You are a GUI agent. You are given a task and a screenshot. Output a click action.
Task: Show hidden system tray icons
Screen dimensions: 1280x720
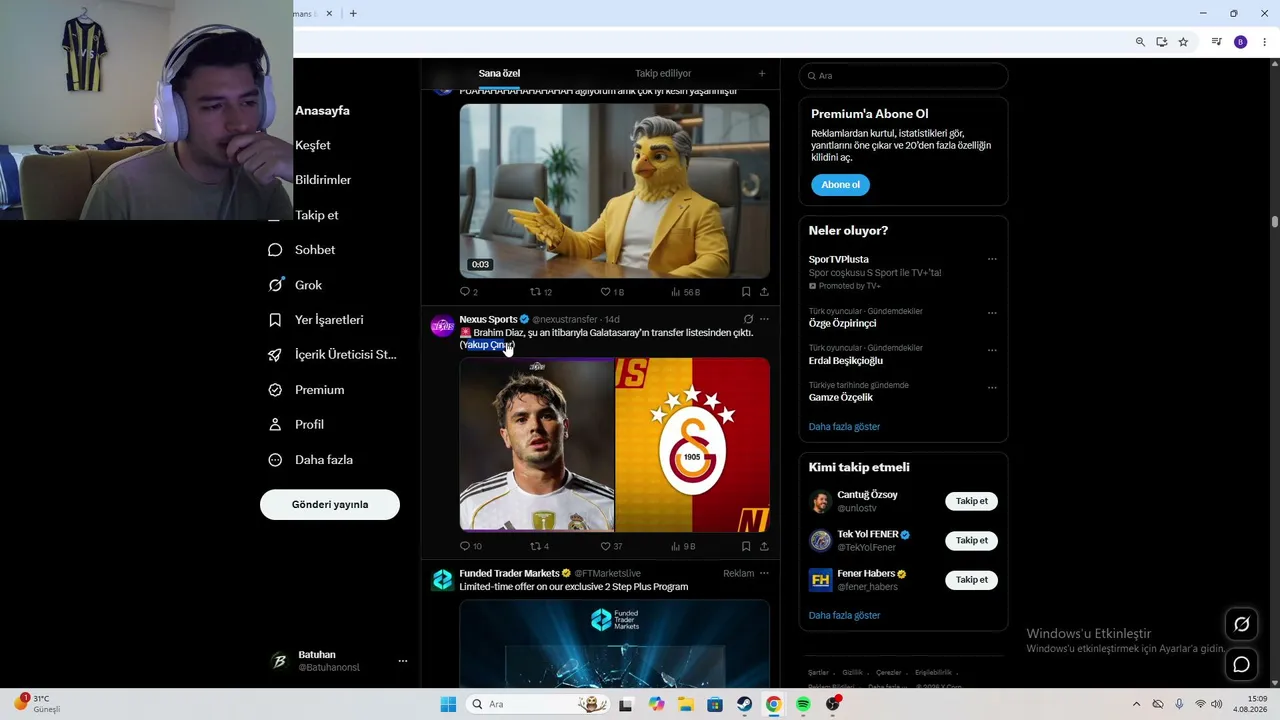[1135, 704]
